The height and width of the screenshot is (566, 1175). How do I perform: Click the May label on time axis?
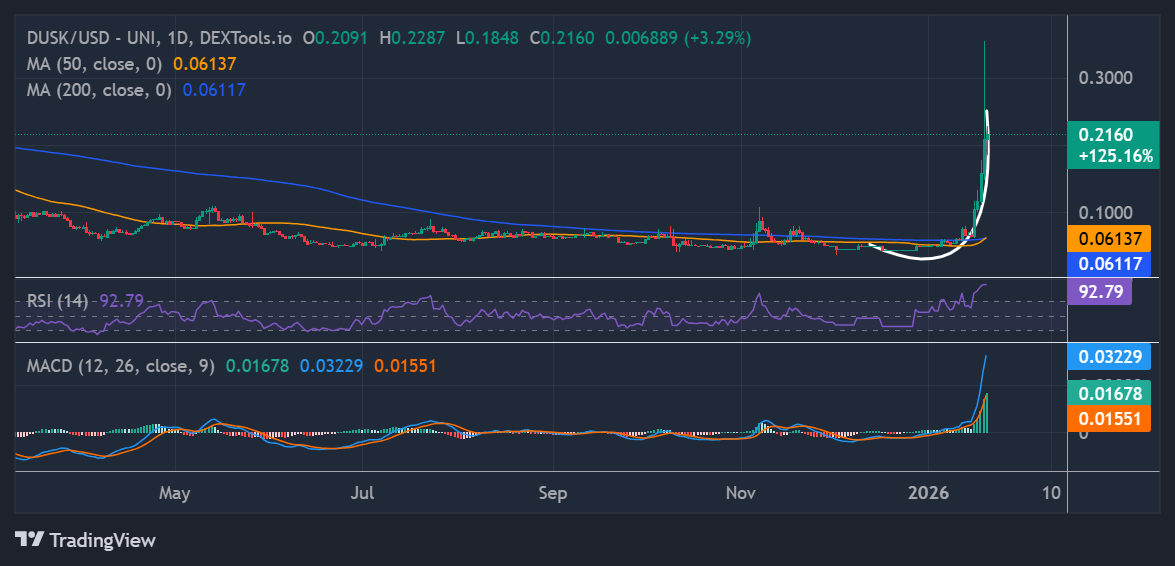click(174, 493)
